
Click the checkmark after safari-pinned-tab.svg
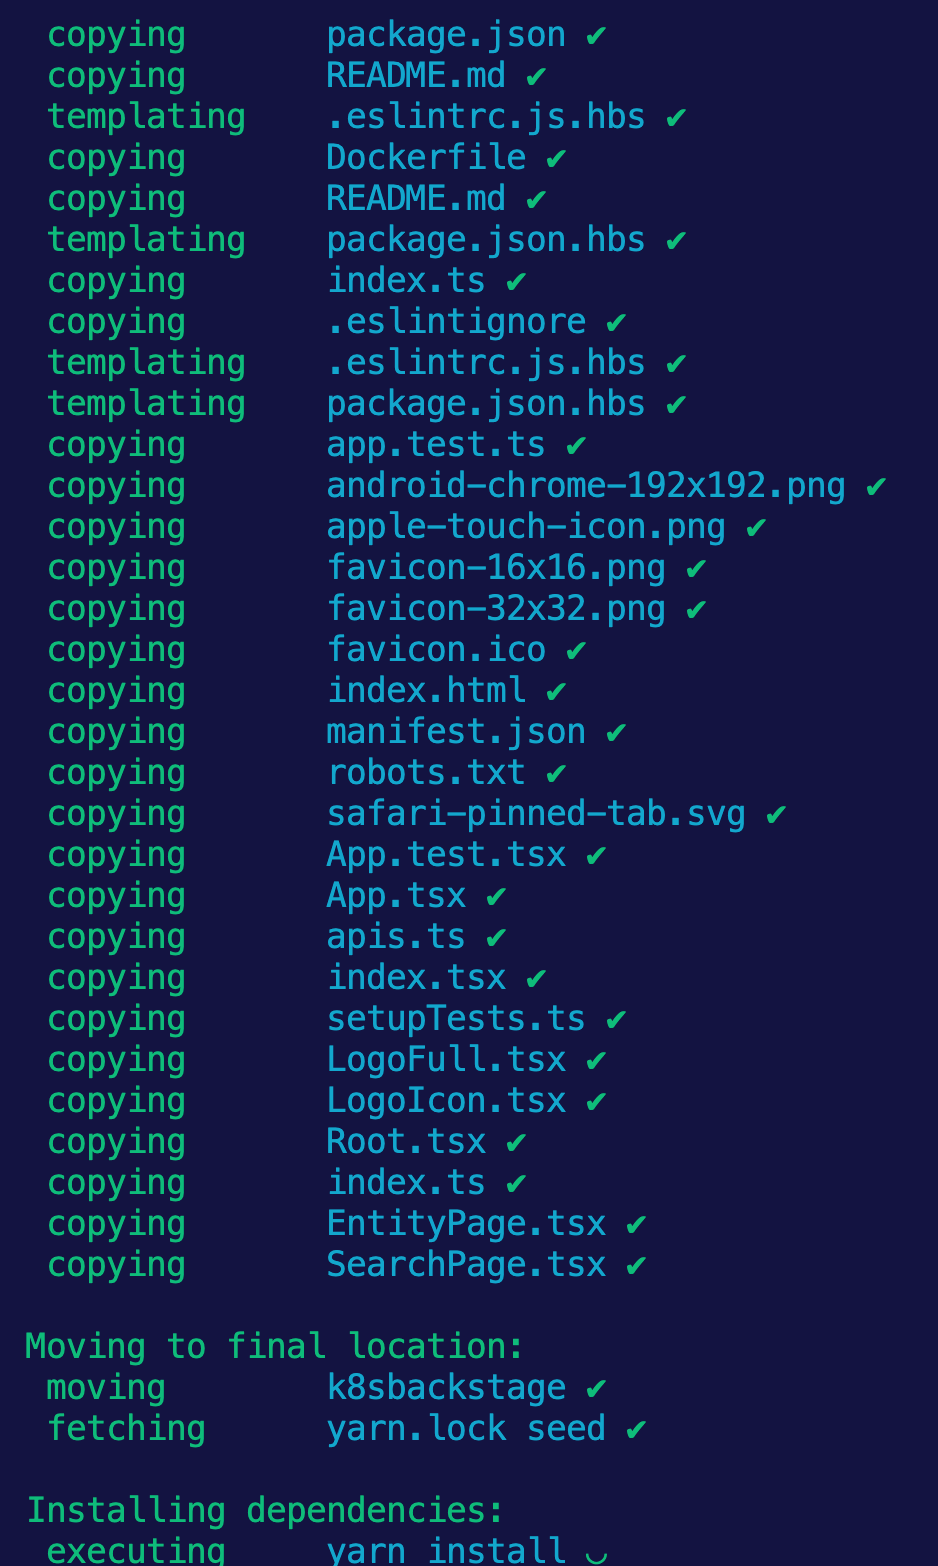776,814
